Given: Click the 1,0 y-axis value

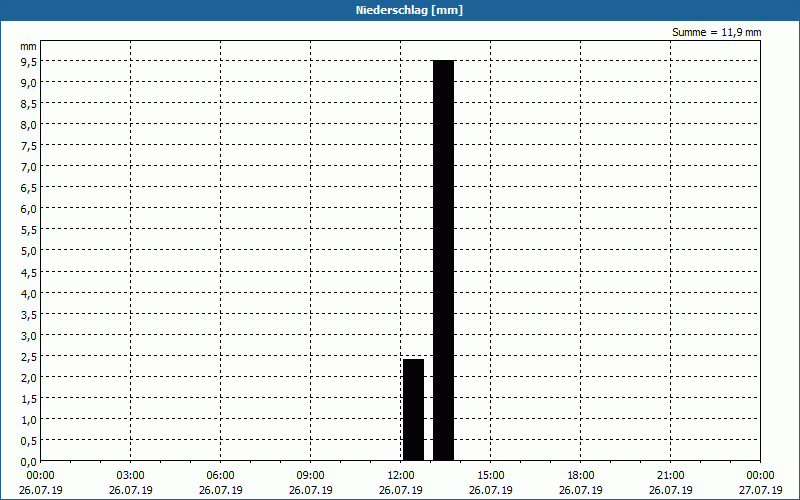Looking at the screenshot, I should pos(28,420).
